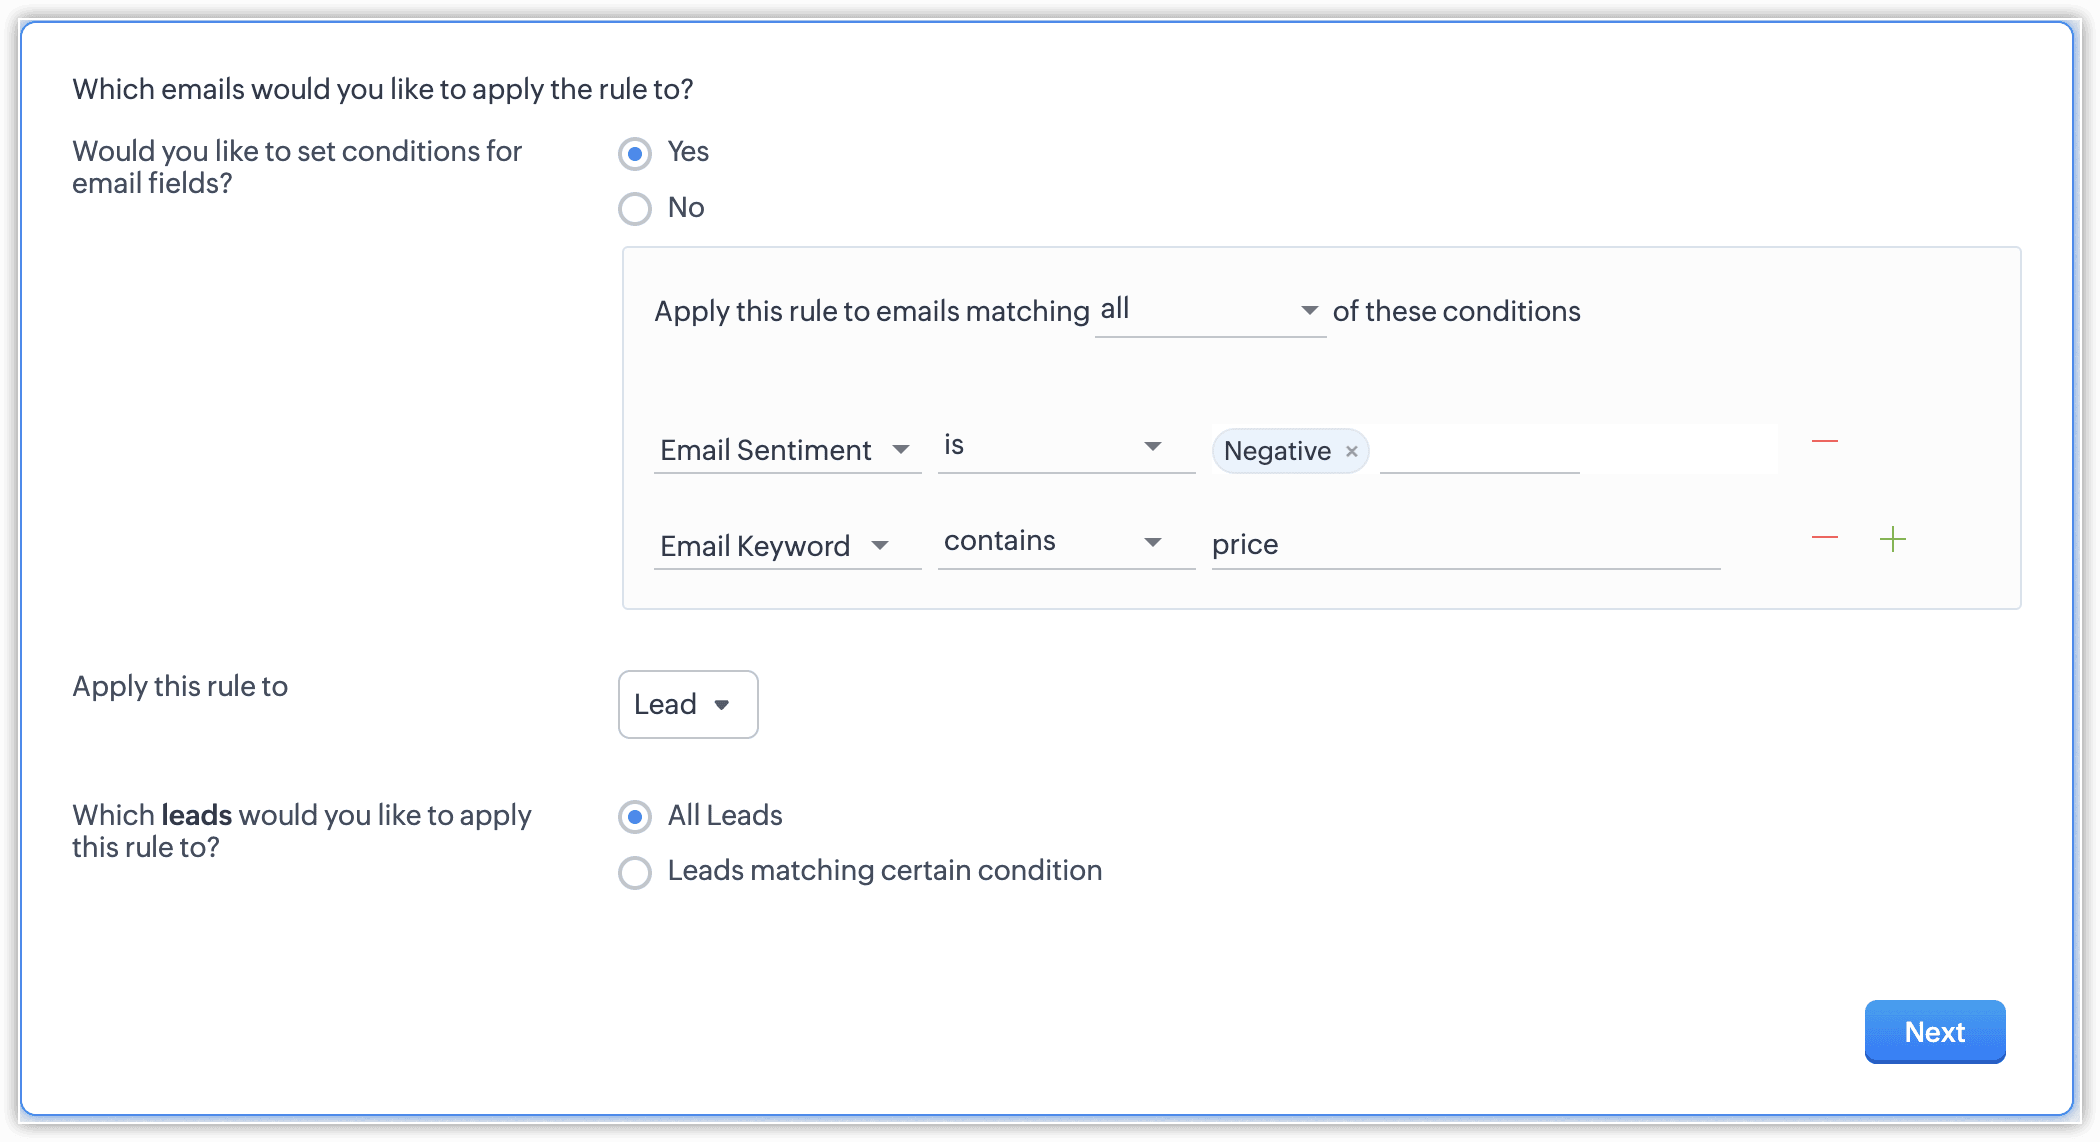Click the Email Sentiment arrow icon
2100x1142 pixels.
point(901,450)
